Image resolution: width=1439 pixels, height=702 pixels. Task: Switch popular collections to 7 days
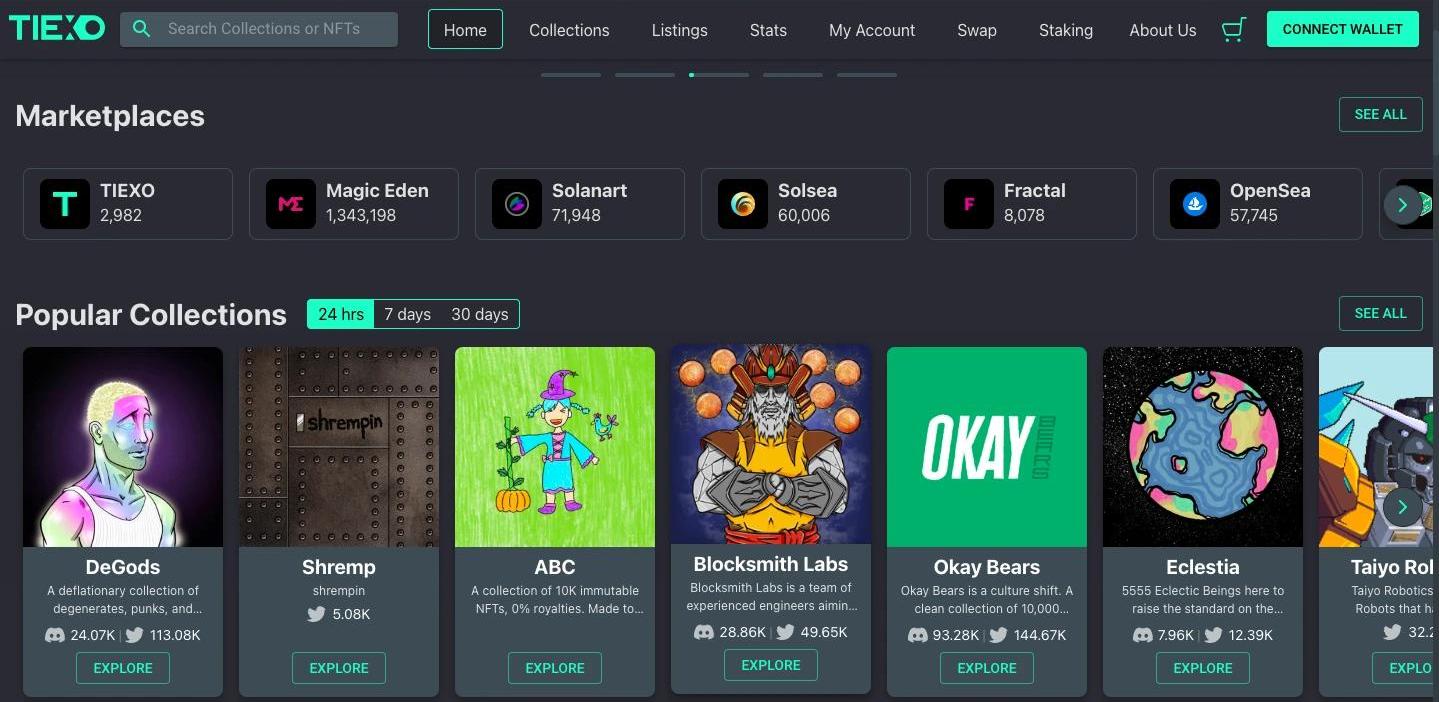click(x=408, y=314)
